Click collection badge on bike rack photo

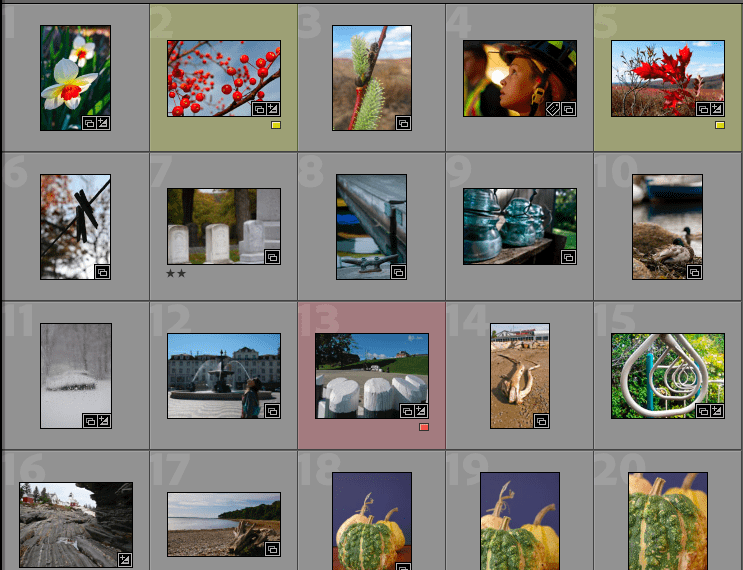click(x=703, y=411)
